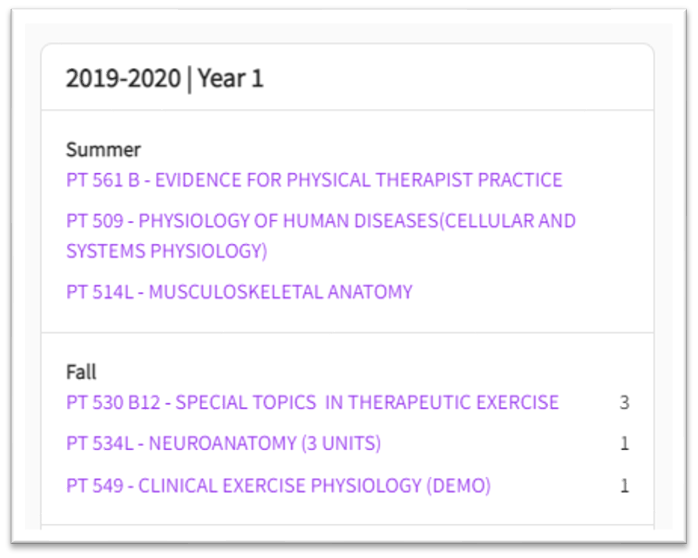Click "(CELLULAR AND" text in PT 509 link
This screenshot has height=558, width=698.
[509, 220]
